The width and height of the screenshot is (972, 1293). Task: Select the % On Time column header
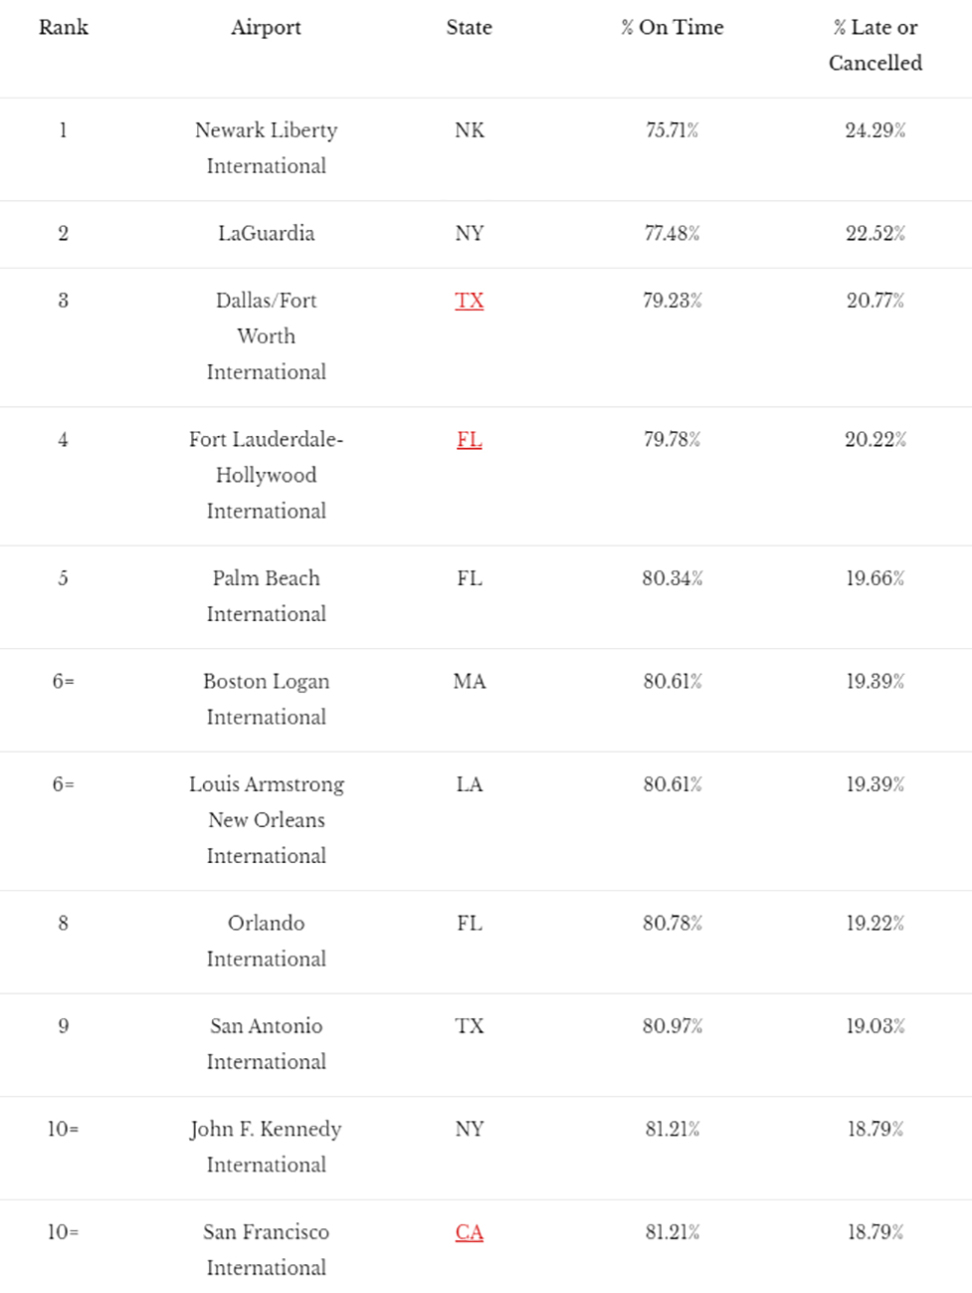point(672,28)
